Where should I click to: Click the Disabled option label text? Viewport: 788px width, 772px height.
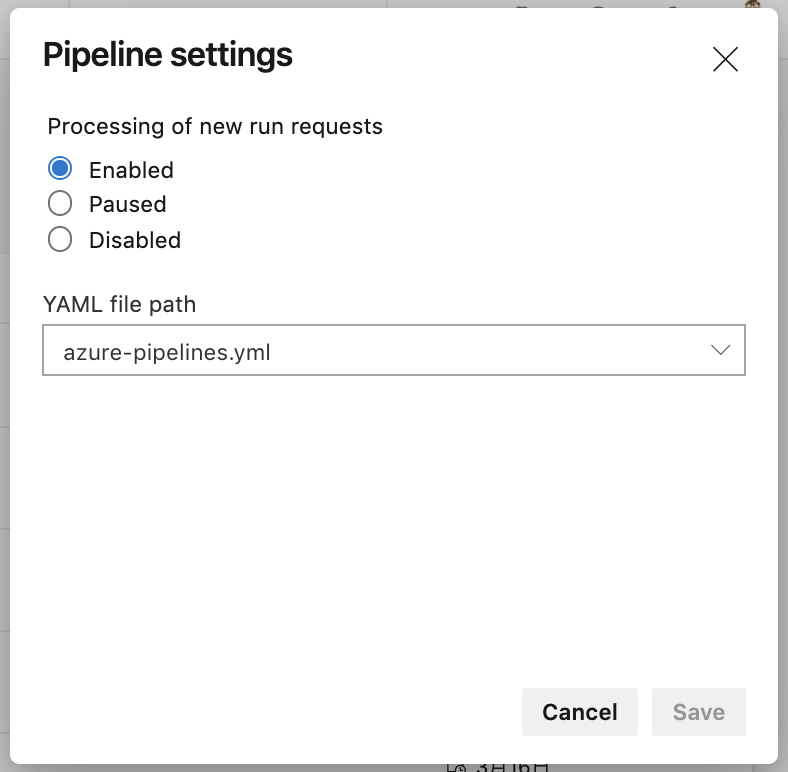click(x=135, y=241)
